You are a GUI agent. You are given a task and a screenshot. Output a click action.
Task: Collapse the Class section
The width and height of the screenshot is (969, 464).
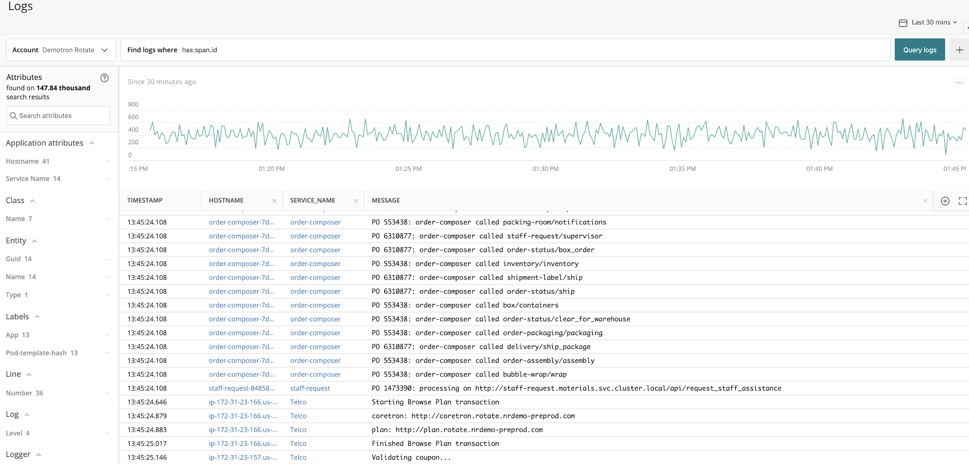(32, 201)
